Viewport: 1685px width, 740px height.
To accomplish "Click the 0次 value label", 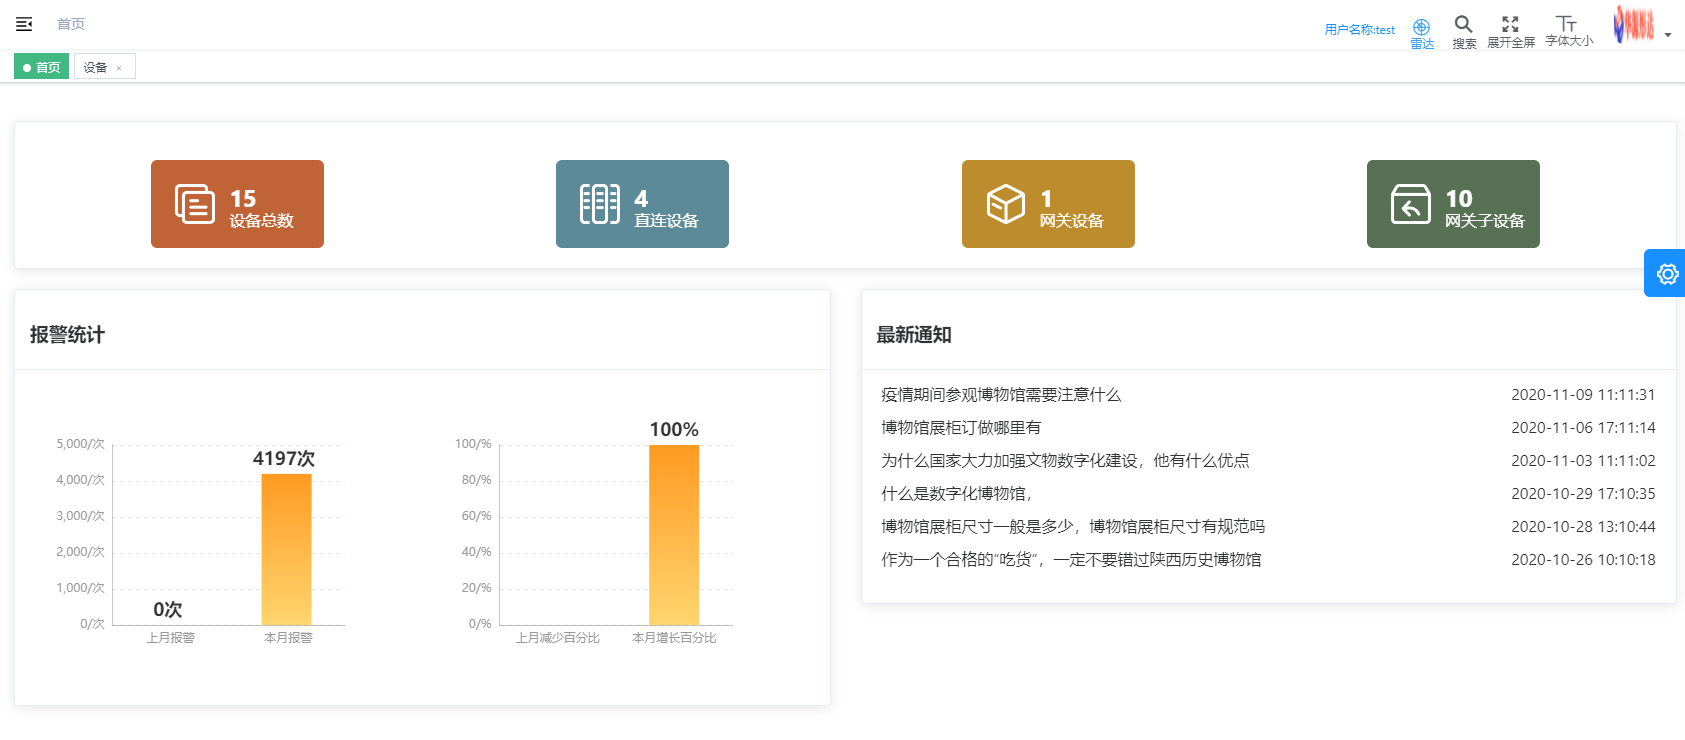I will 168,609.
